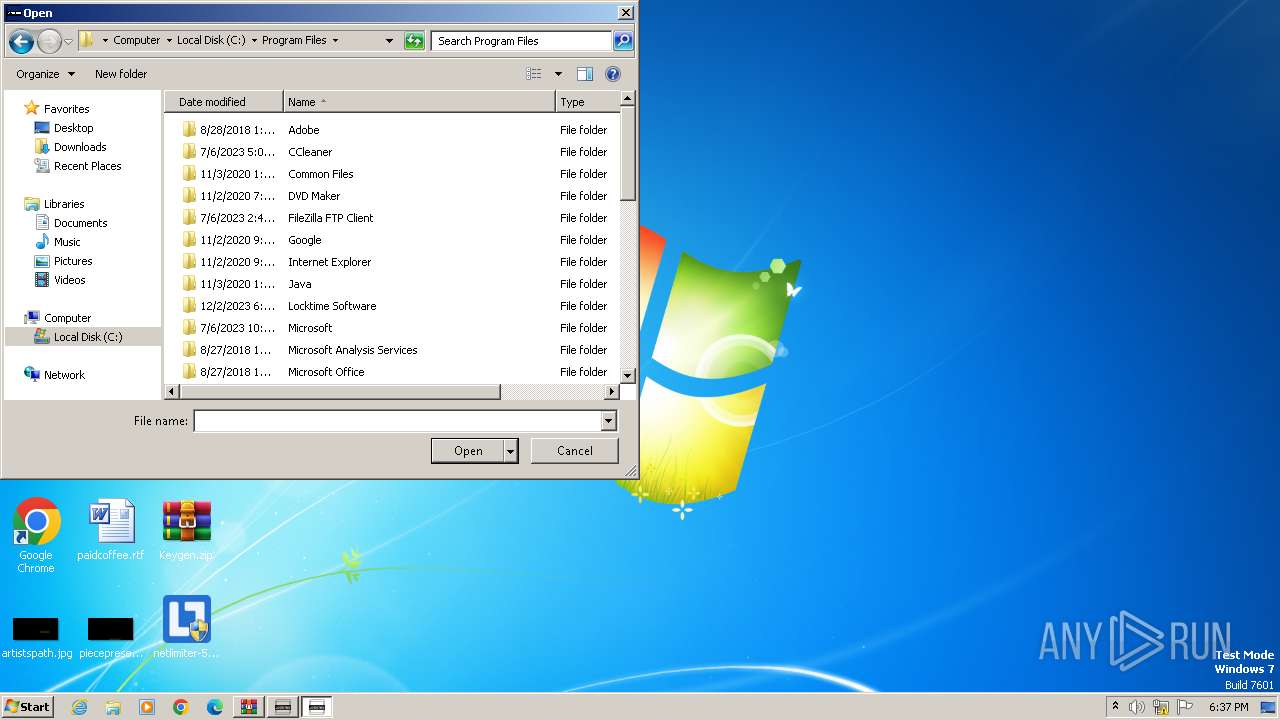The image size is (1280, 720).
Task: Sort by the Type column header
Action: (588, 102)
